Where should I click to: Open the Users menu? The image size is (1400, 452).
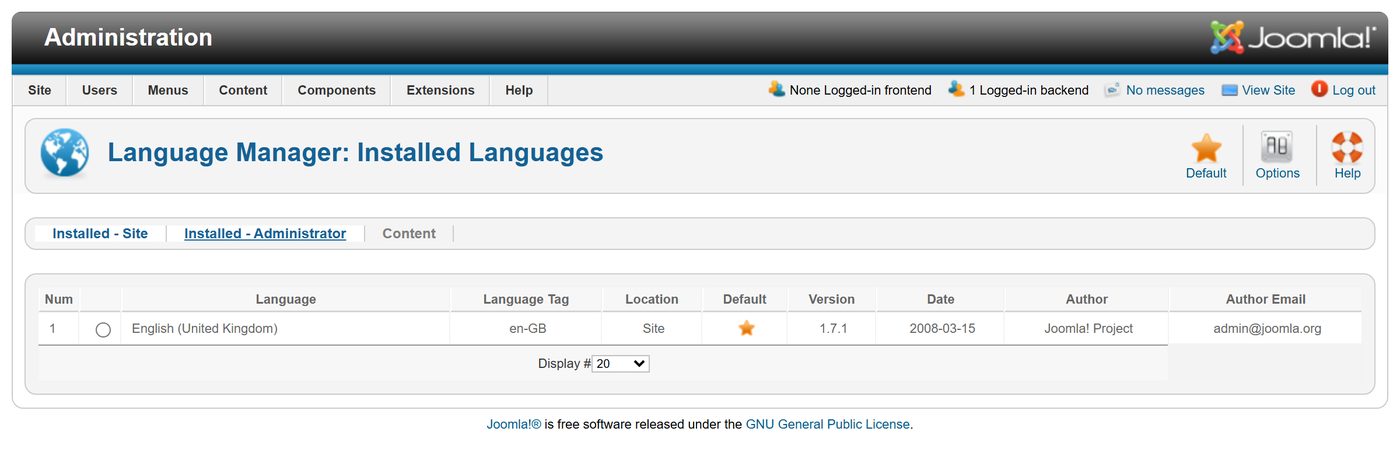point(100,90)
